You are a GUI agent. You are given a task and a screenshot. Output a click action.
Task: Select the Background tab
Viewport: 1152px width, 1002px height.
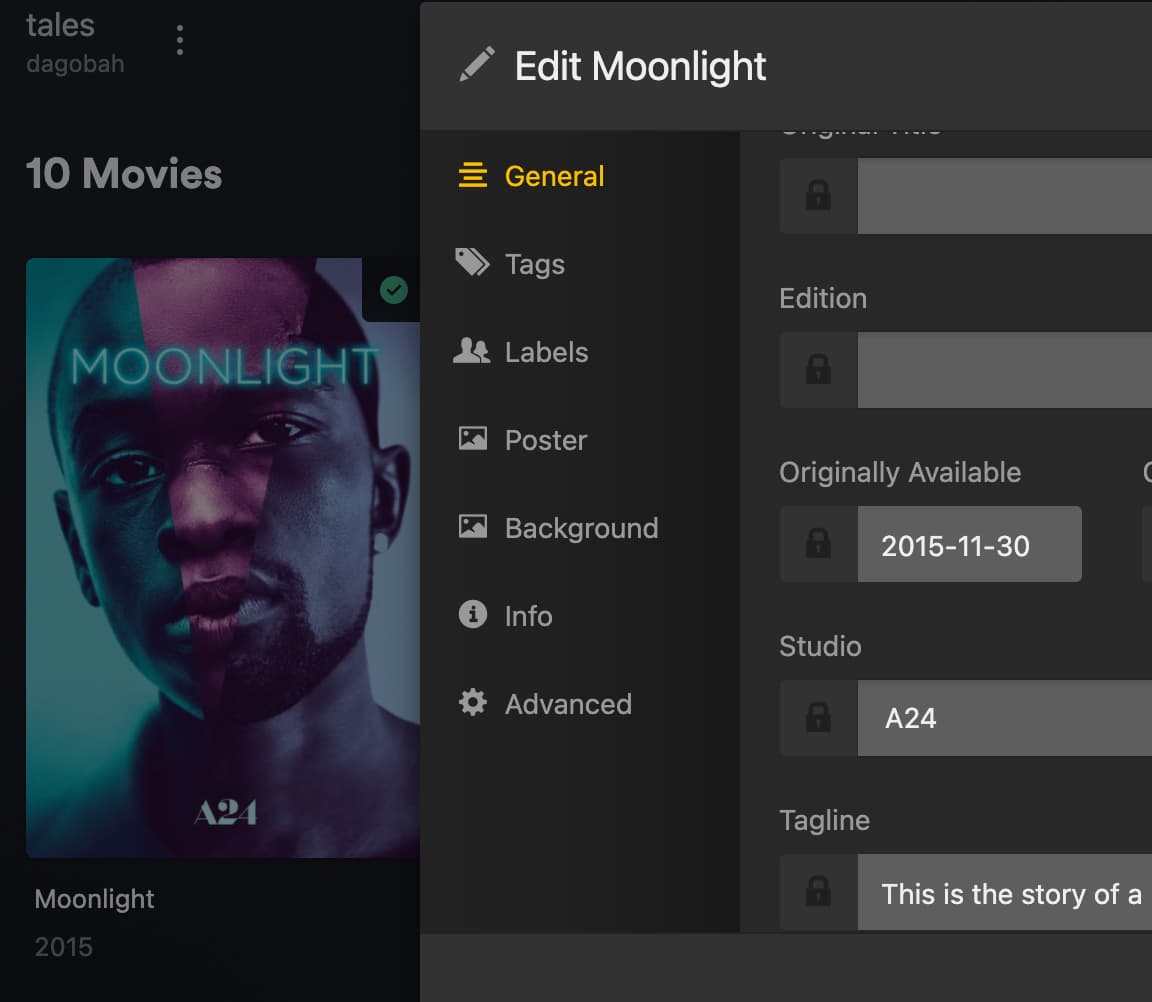(558, 528)
